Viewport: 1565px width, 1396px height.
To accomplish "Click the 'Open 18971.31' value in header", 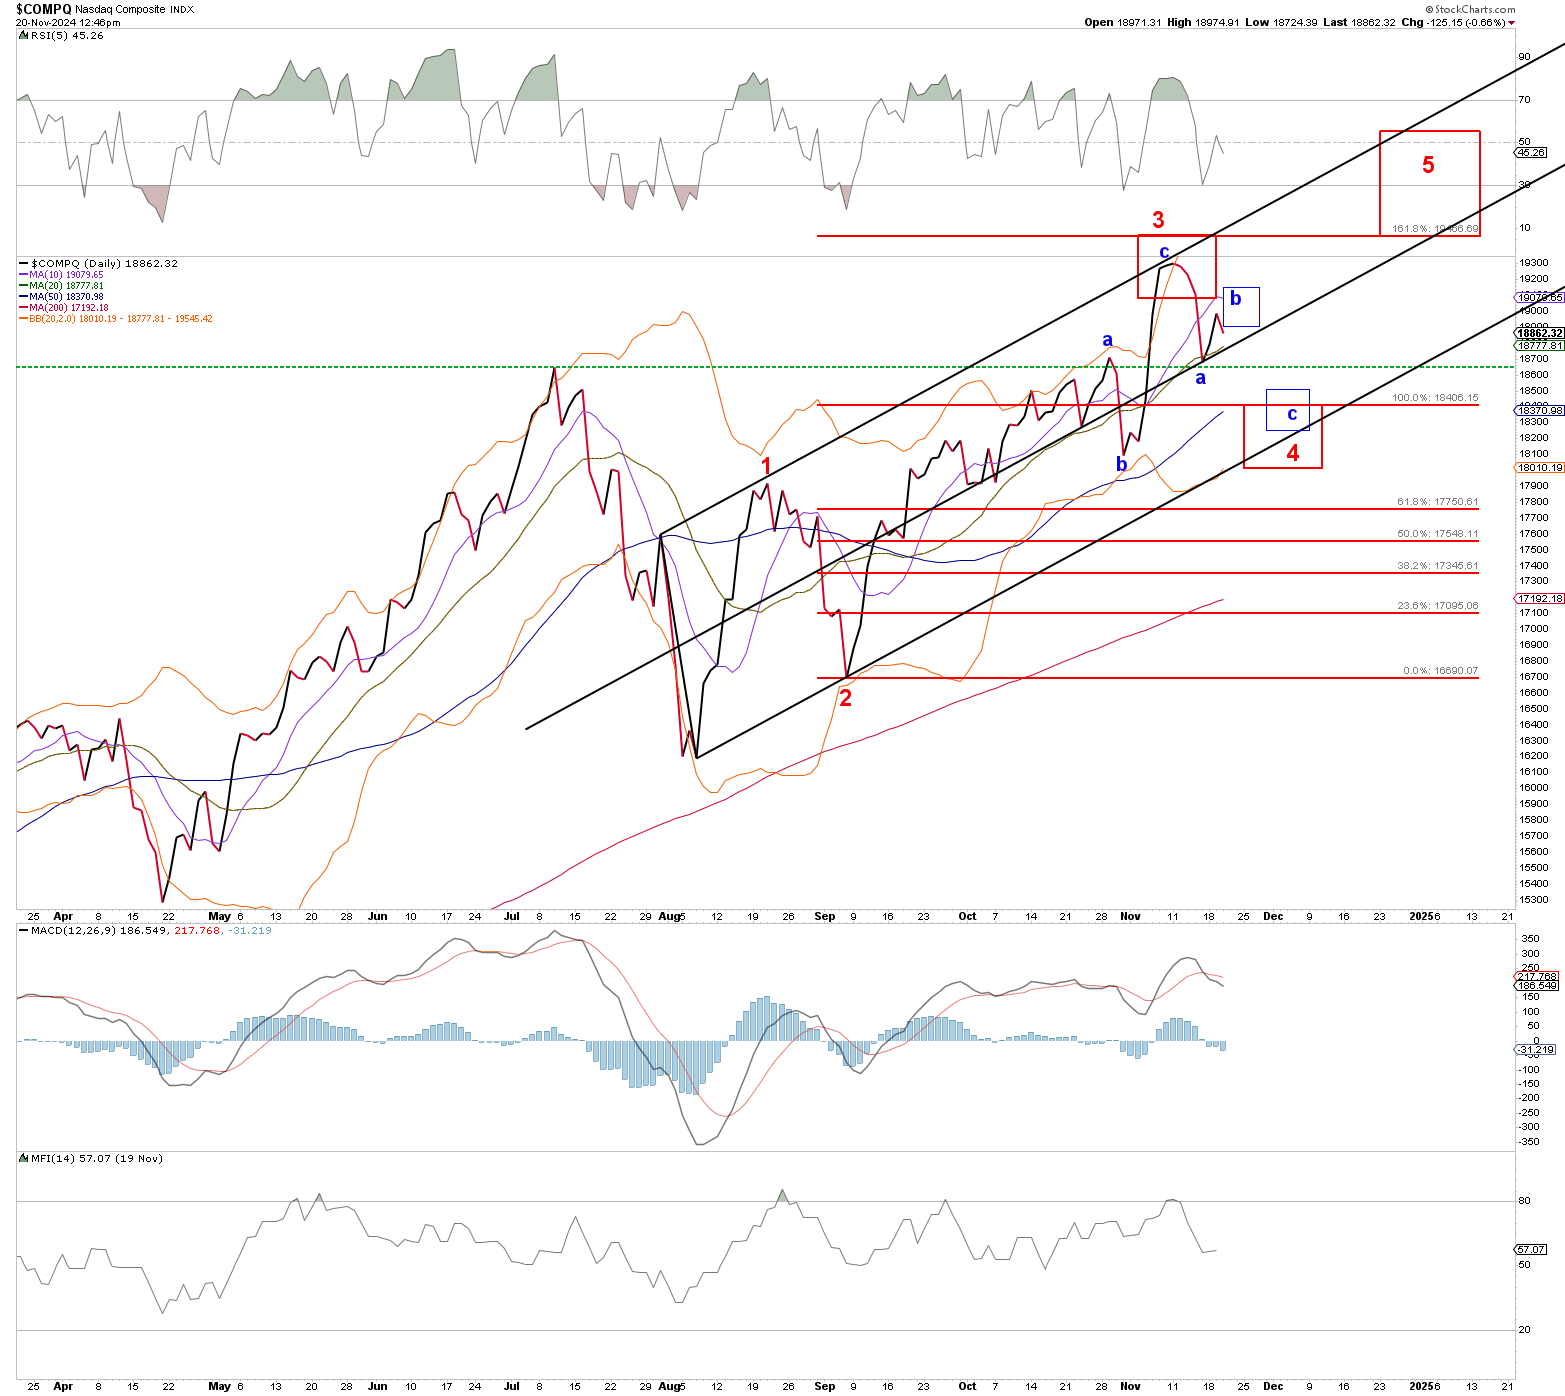I will click(1123, 23).
